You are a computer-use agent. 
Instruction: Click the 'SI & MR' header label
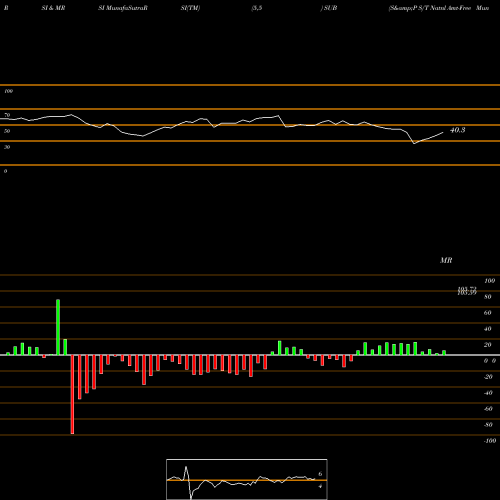pos(53,8)
